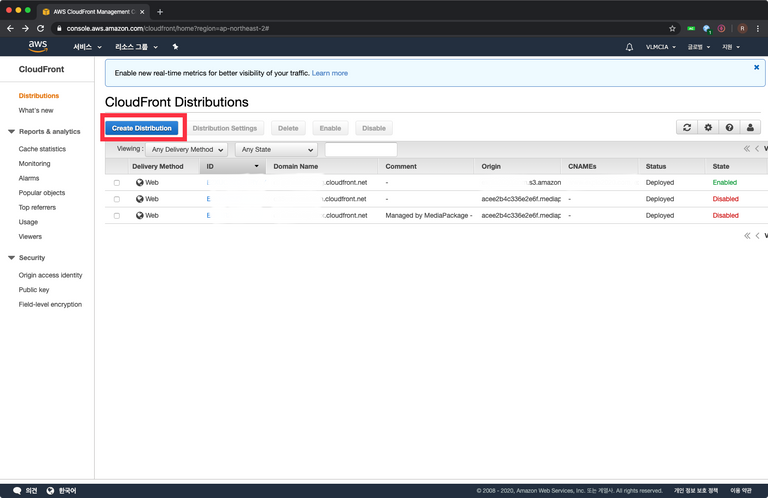The image size is (768, 498).
Task: Click the browser back arrow
Action: pos(10,28)
